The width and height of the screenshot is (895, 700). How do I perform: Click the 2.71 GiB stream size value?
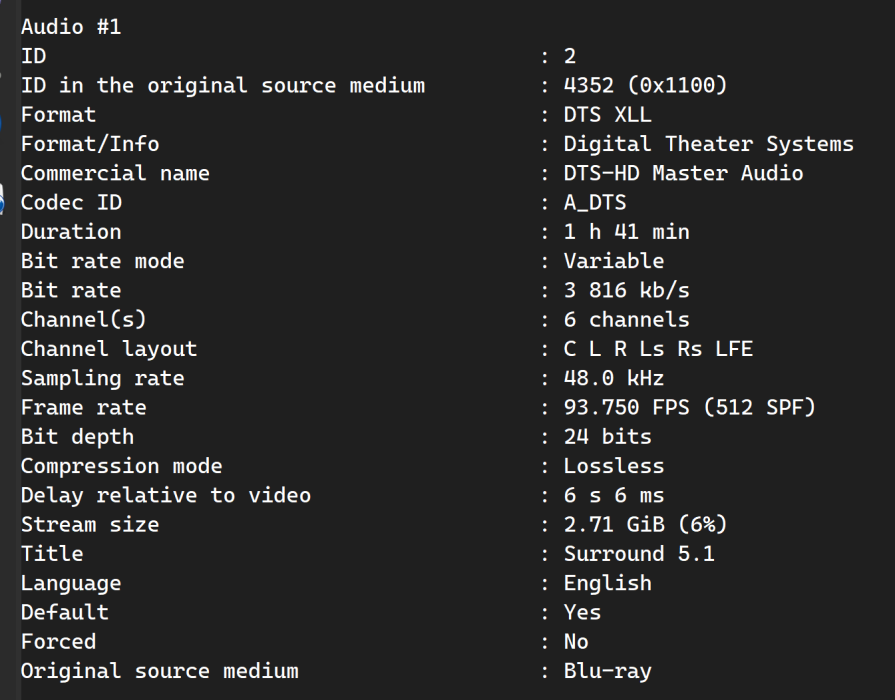645,525
